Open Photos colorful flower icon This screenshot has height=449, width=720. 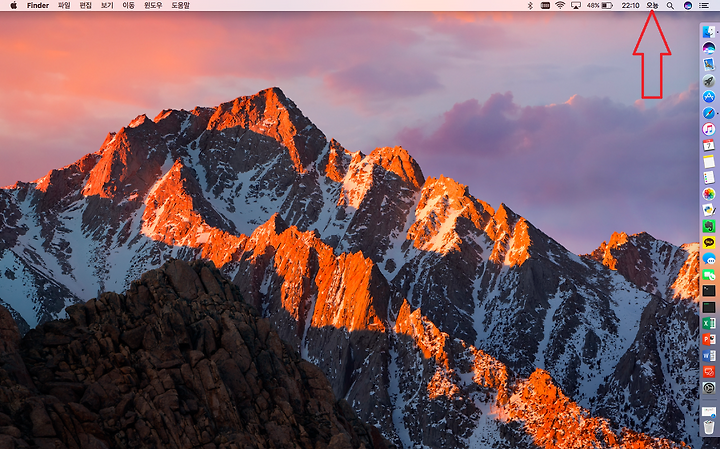pos(709,194)
